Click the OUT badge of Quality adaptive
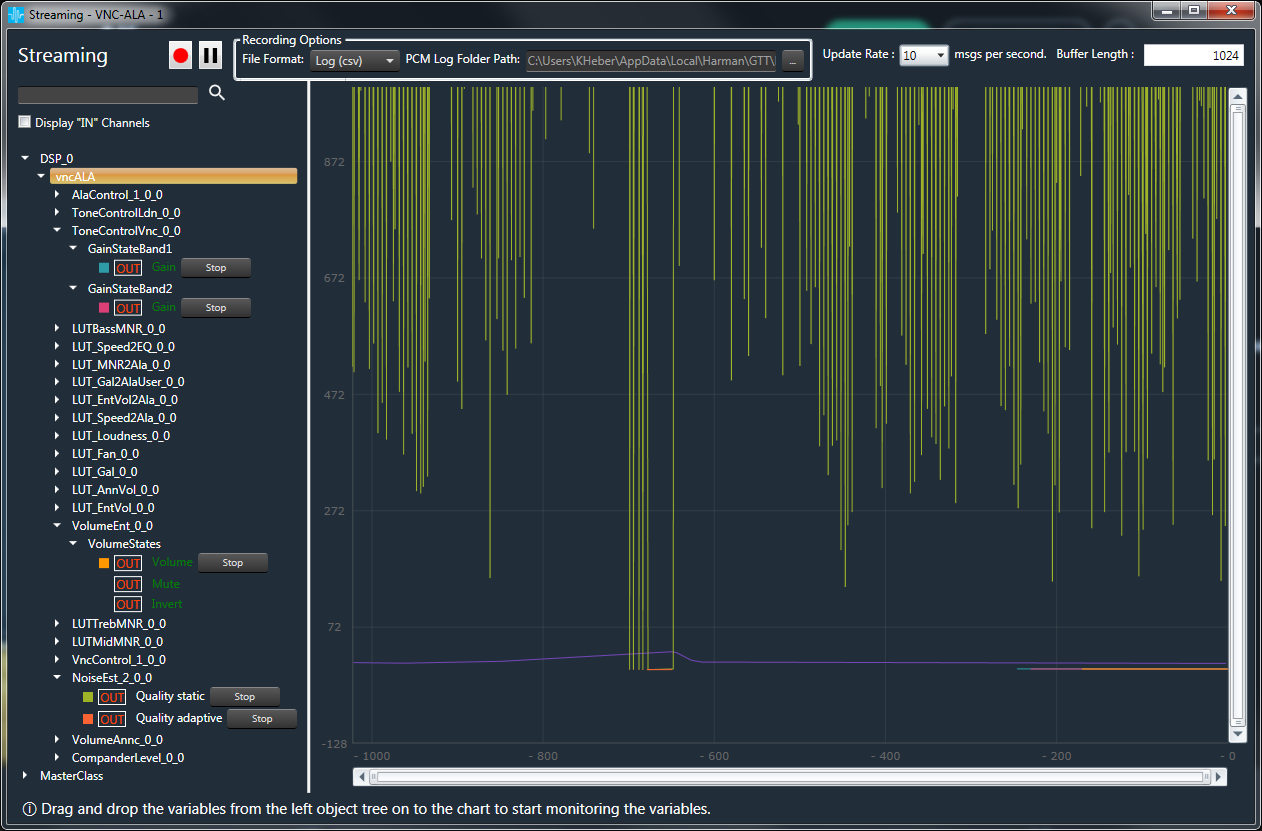Image resolution: width=1262 pixels, height=831 pixels. point(112,719)
